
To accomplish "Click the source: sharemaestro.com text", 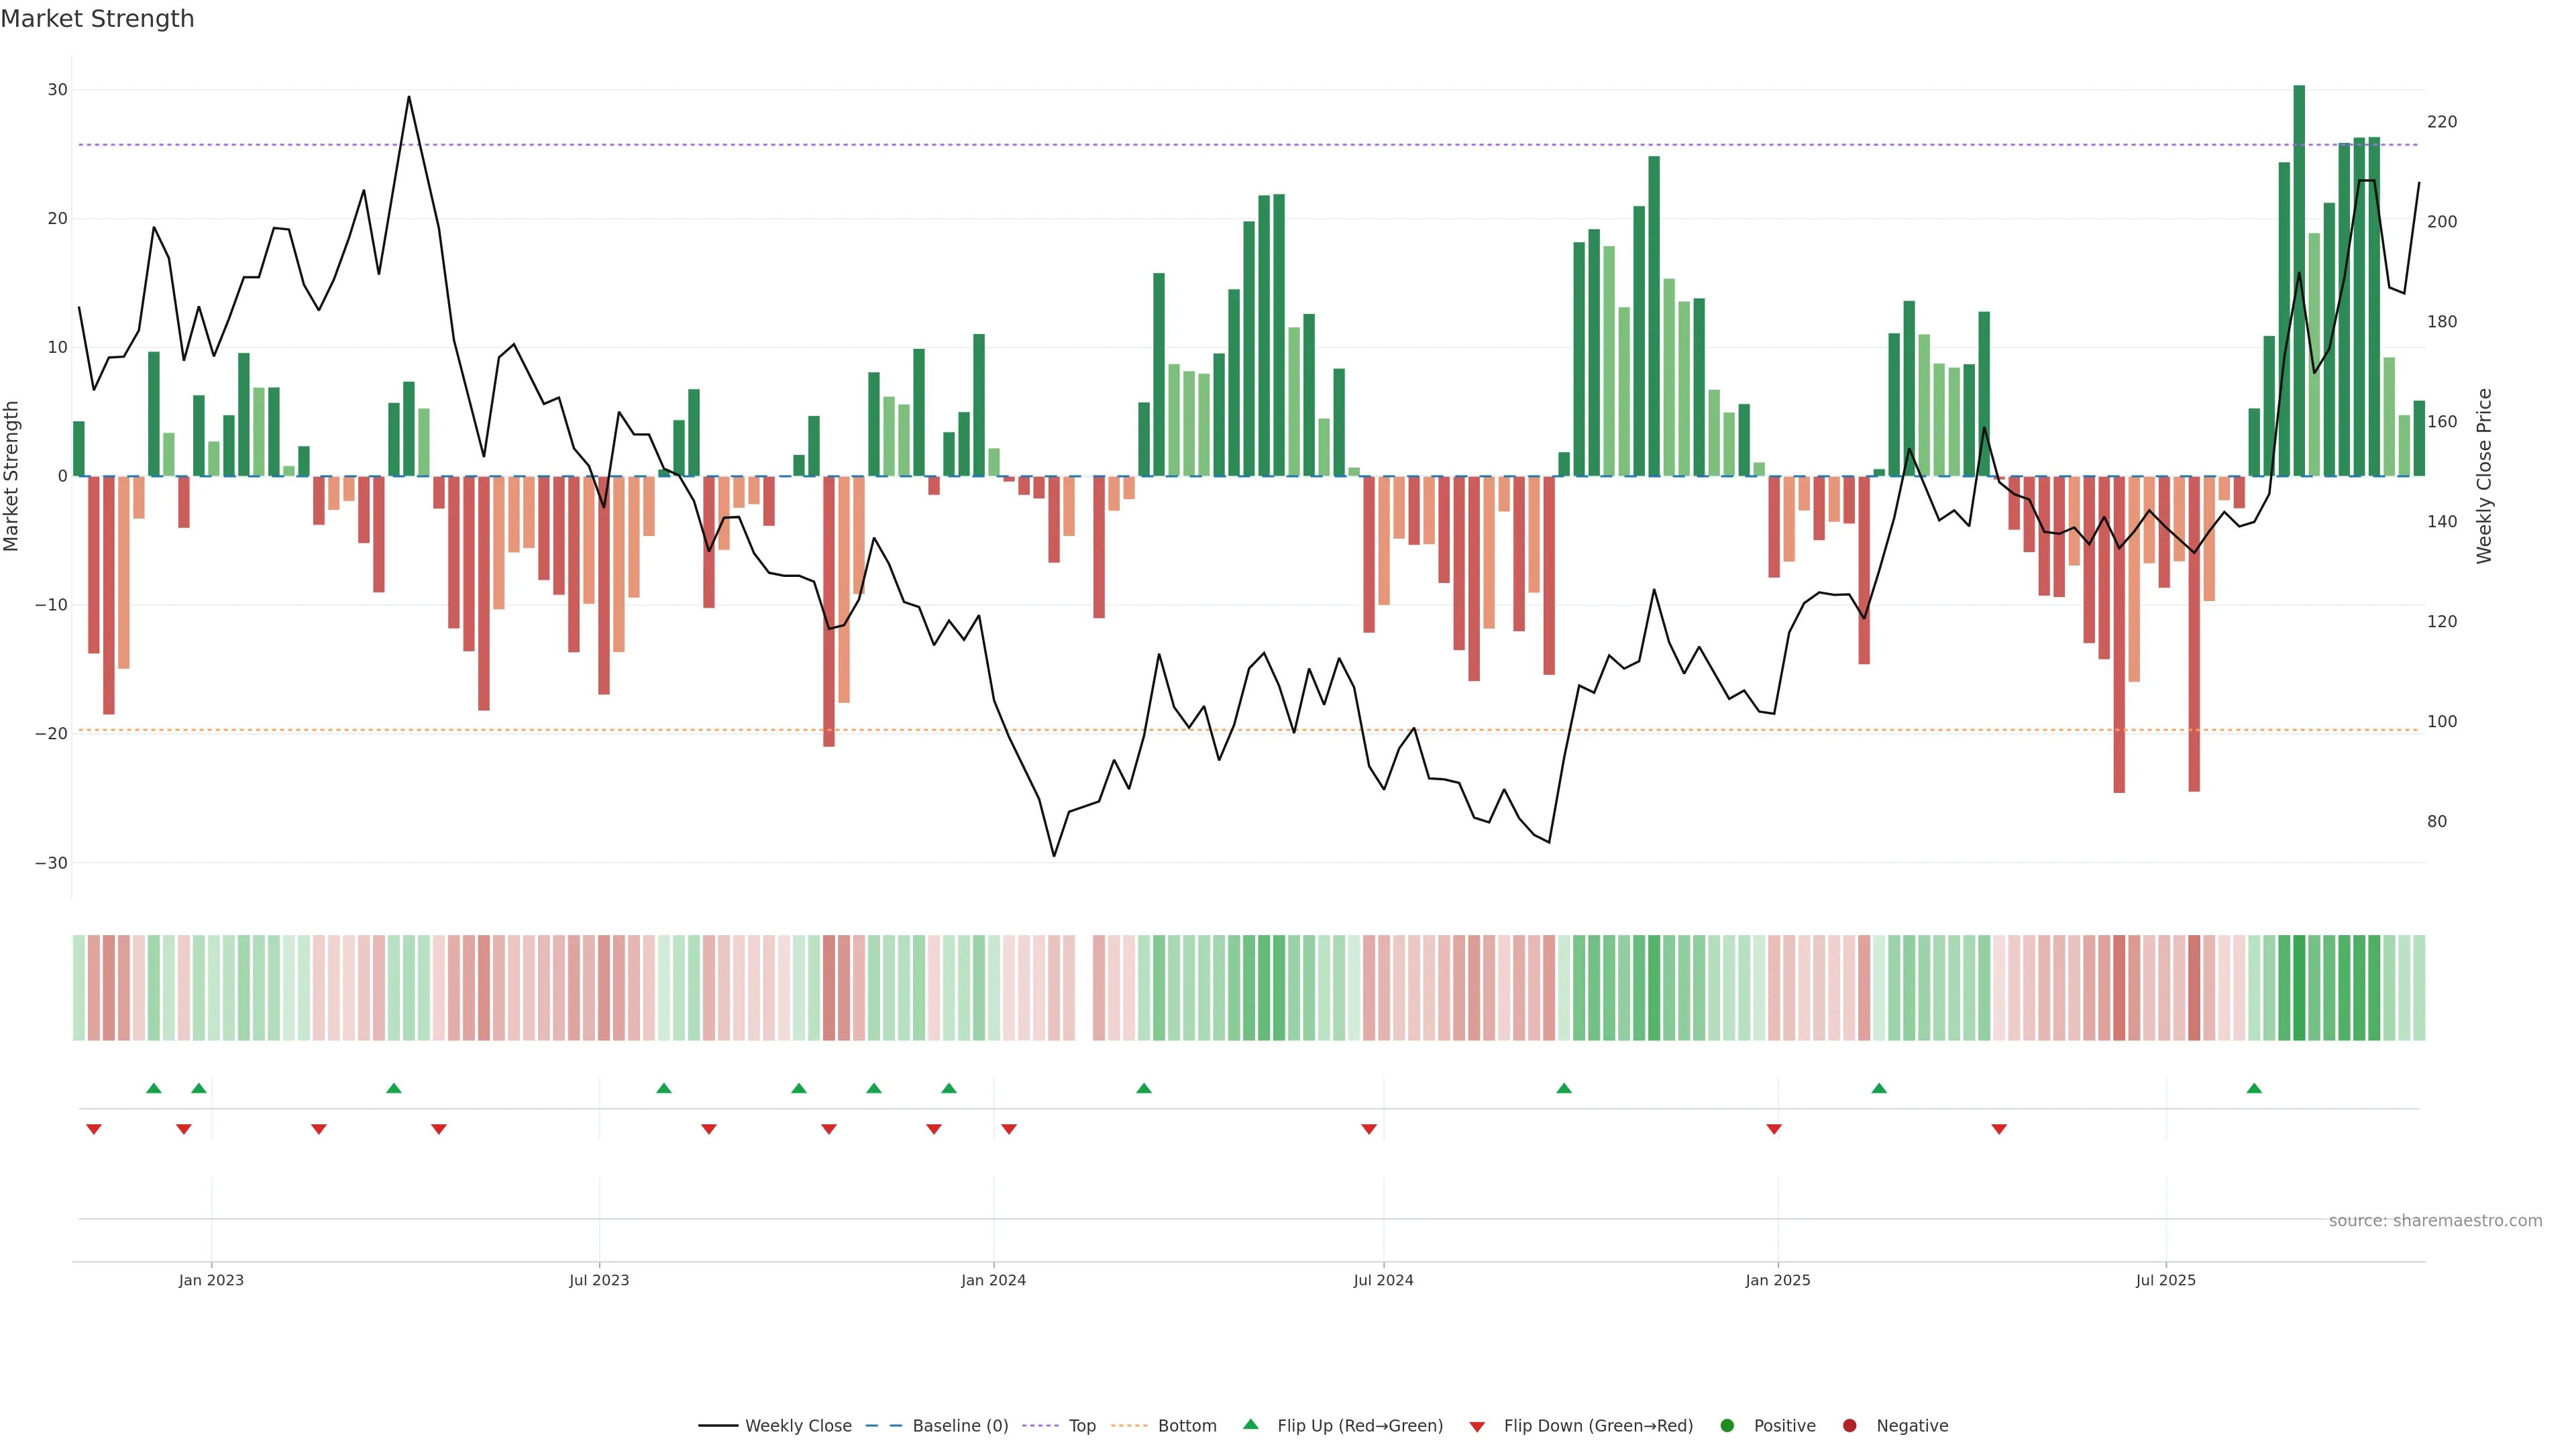I will click(2435, 1221).
